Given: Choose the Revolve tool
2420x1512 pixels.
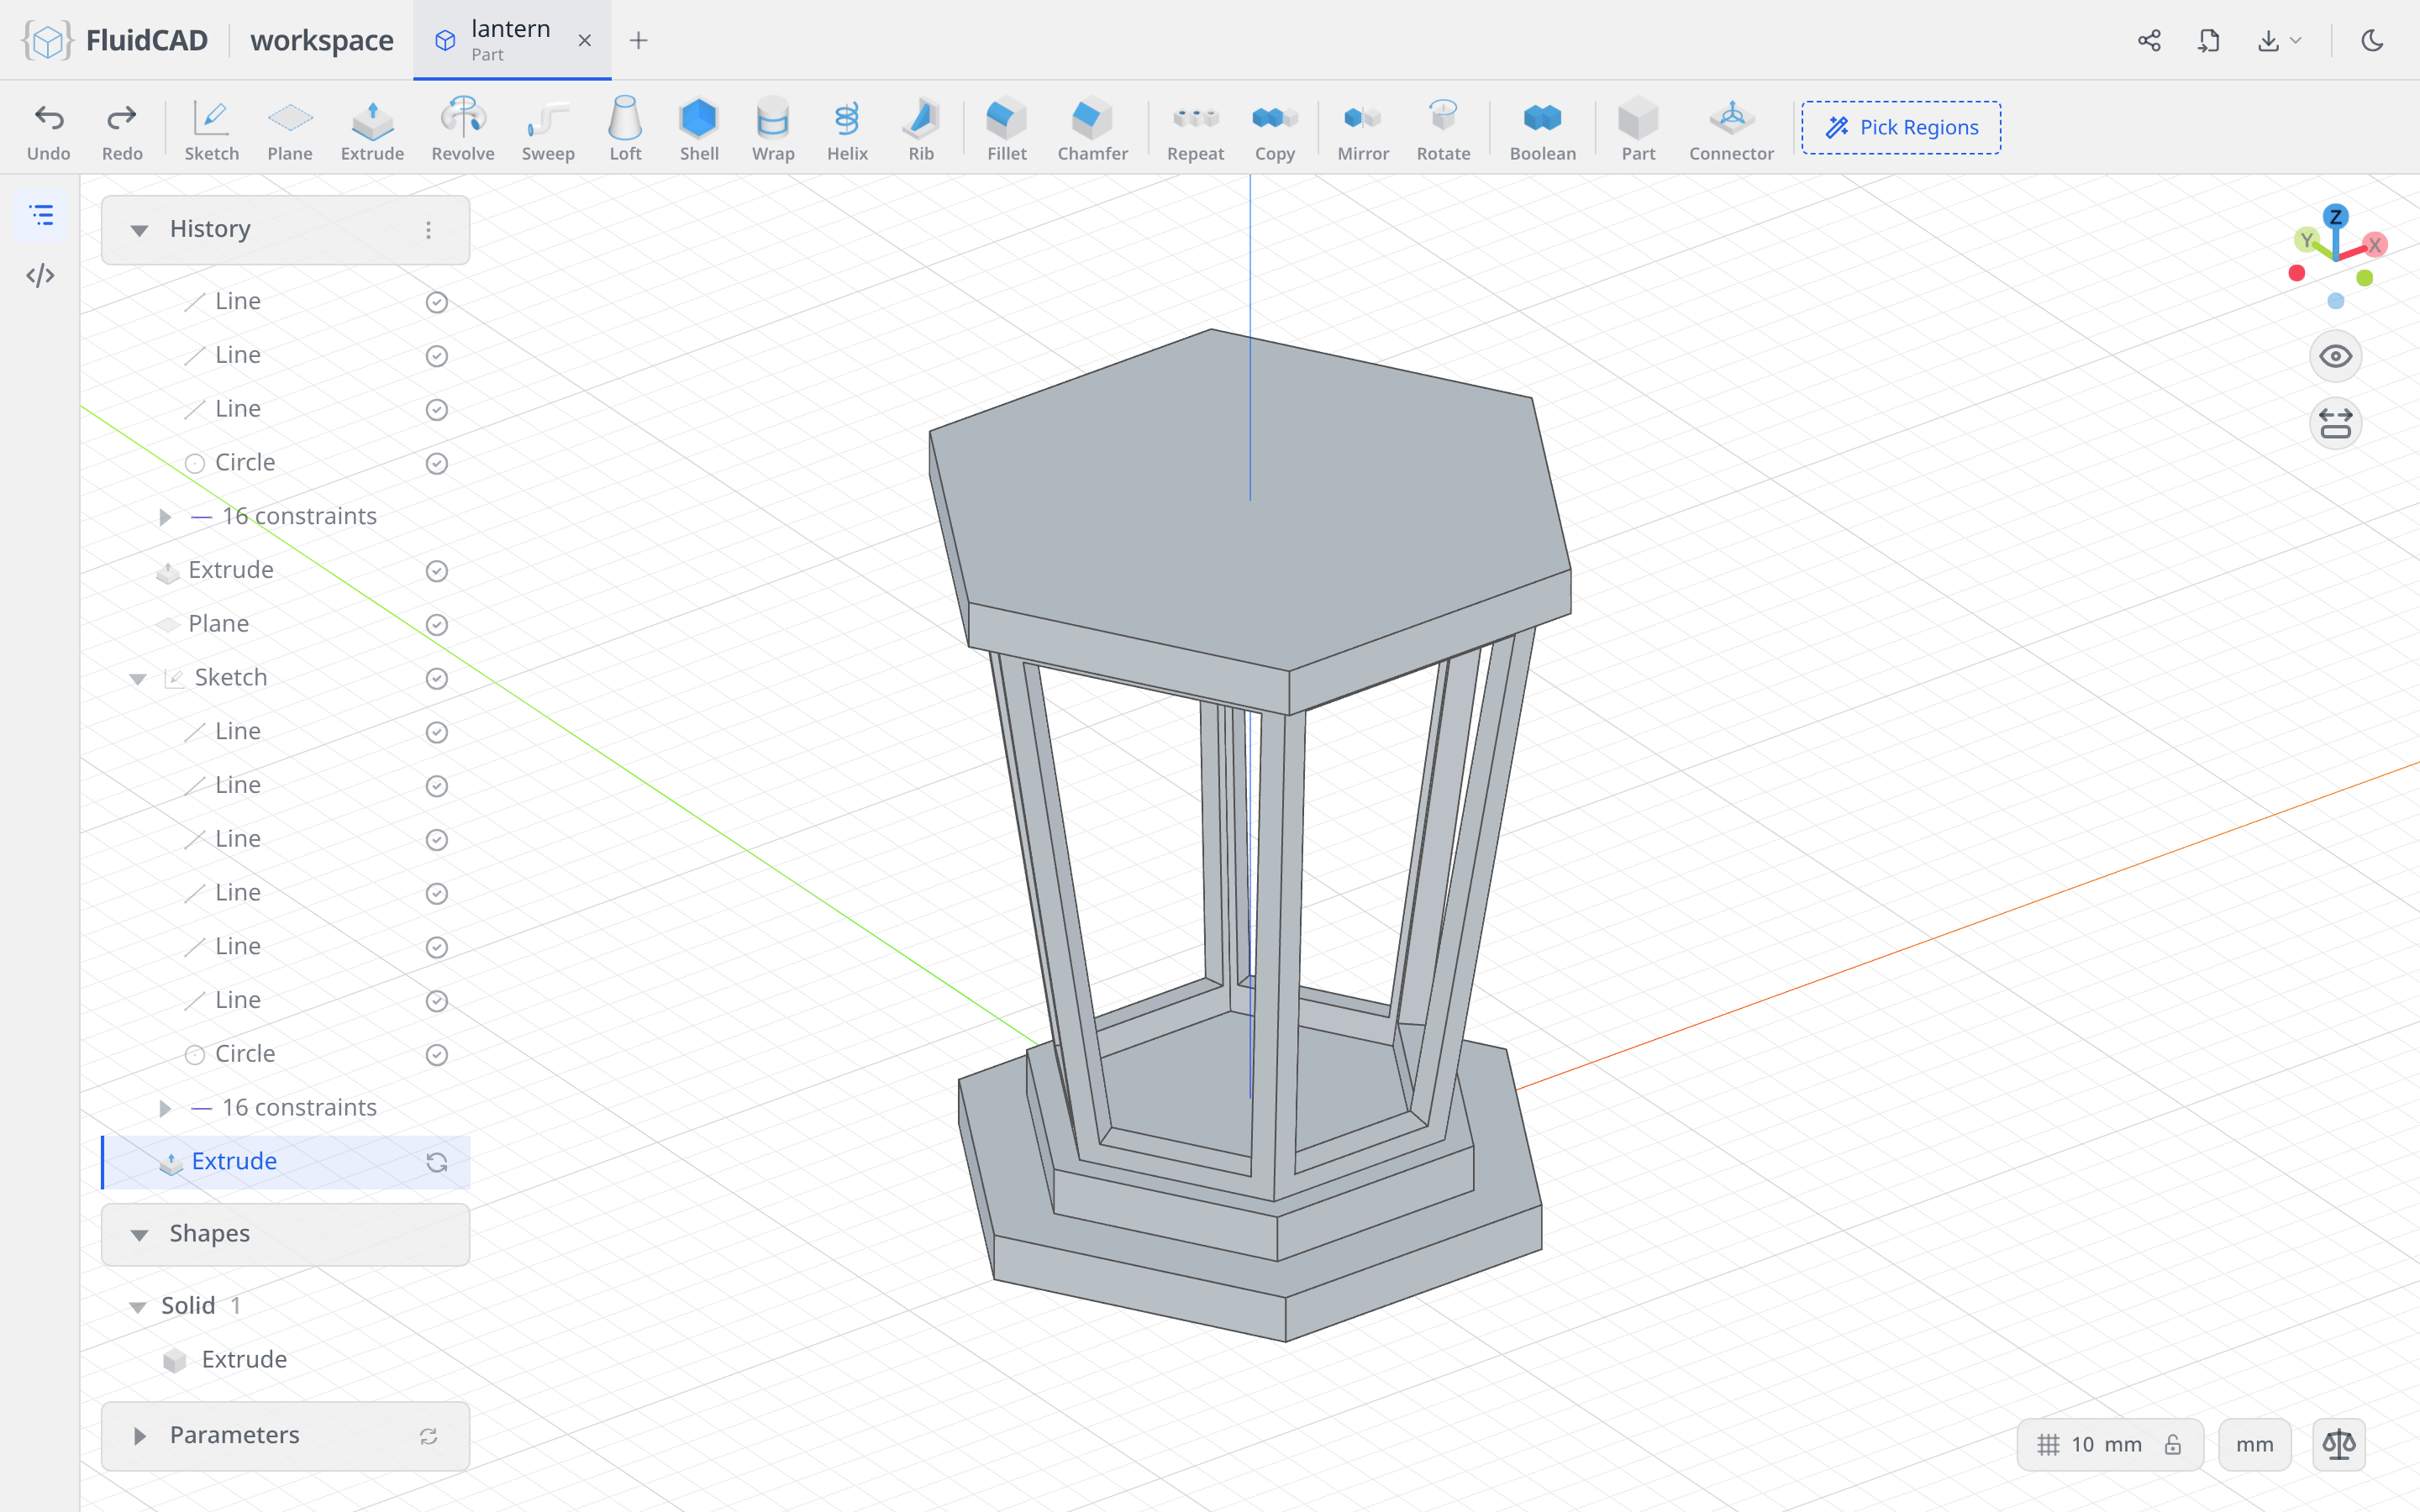Looking at the screenshot, I should [463, 129].
